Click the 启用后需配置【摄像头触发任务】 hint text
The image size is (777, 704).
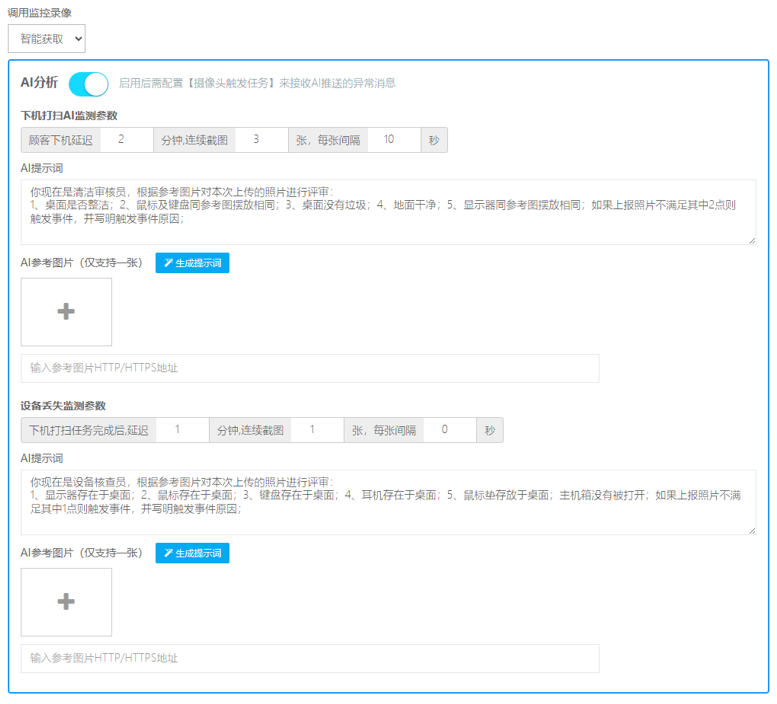pos(257,83)
